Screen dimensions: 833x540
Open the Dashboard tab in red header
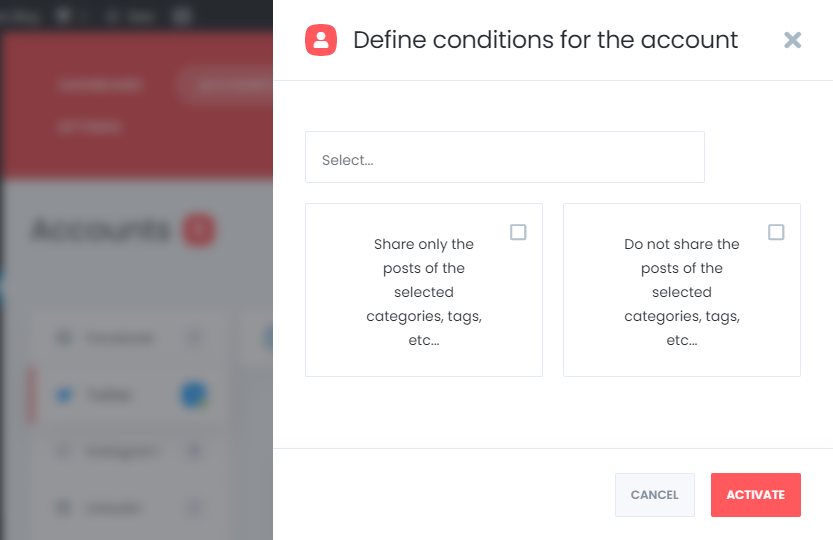coord(99,85)
